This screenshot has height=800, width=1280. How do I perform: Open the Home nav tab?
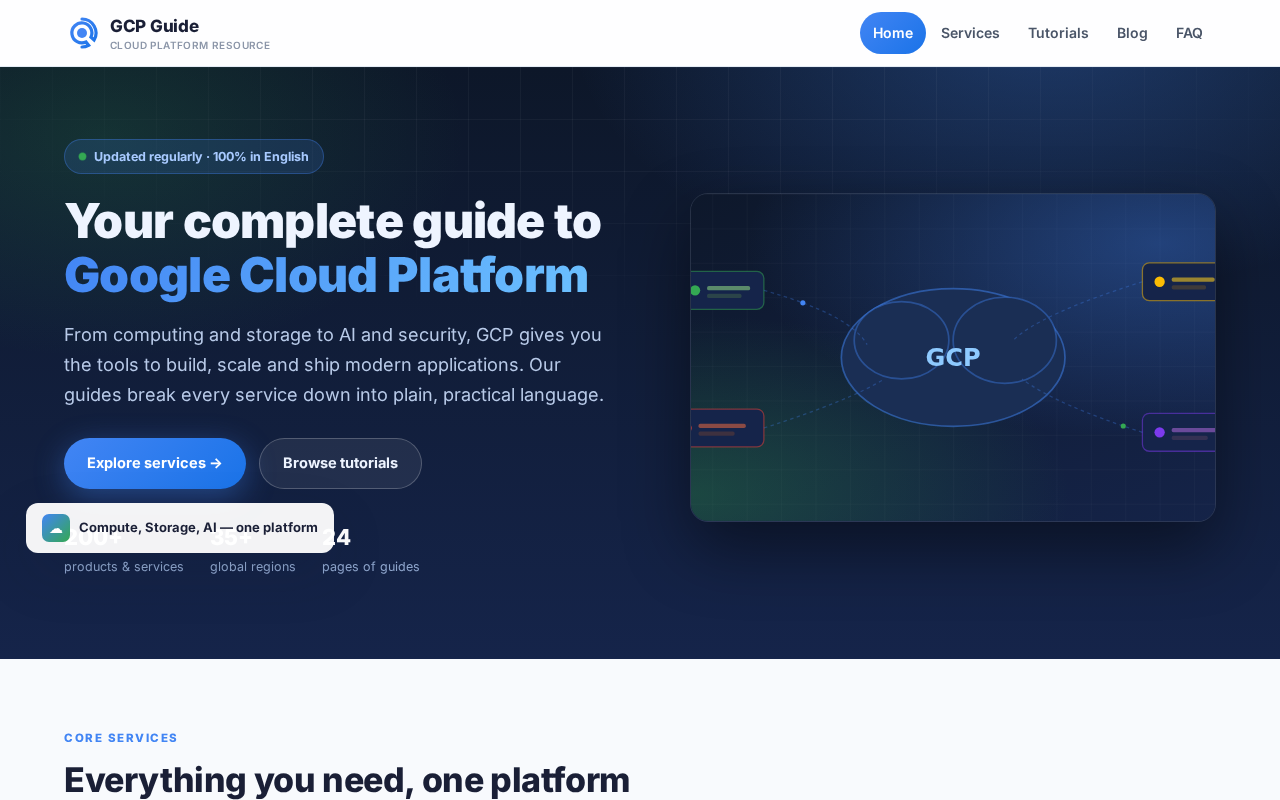coord(893,33)
